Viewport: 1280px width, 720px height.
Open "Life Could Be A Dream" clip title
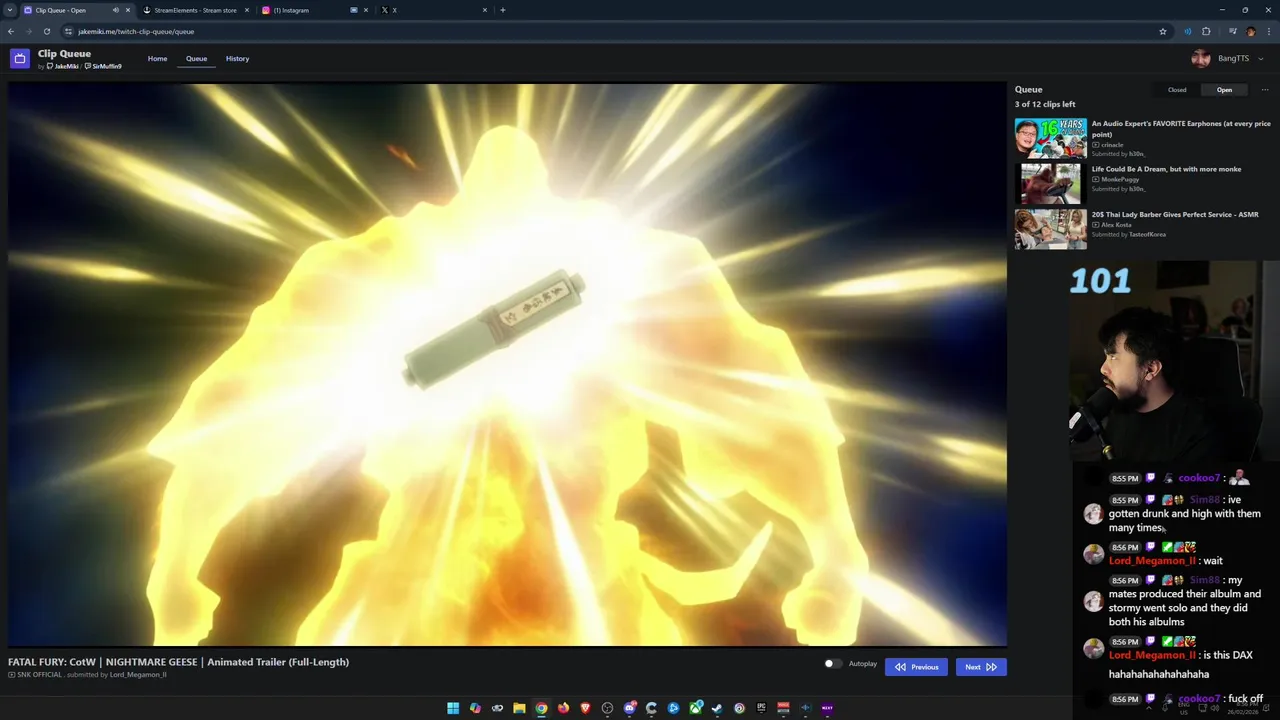pos(1166,169)
